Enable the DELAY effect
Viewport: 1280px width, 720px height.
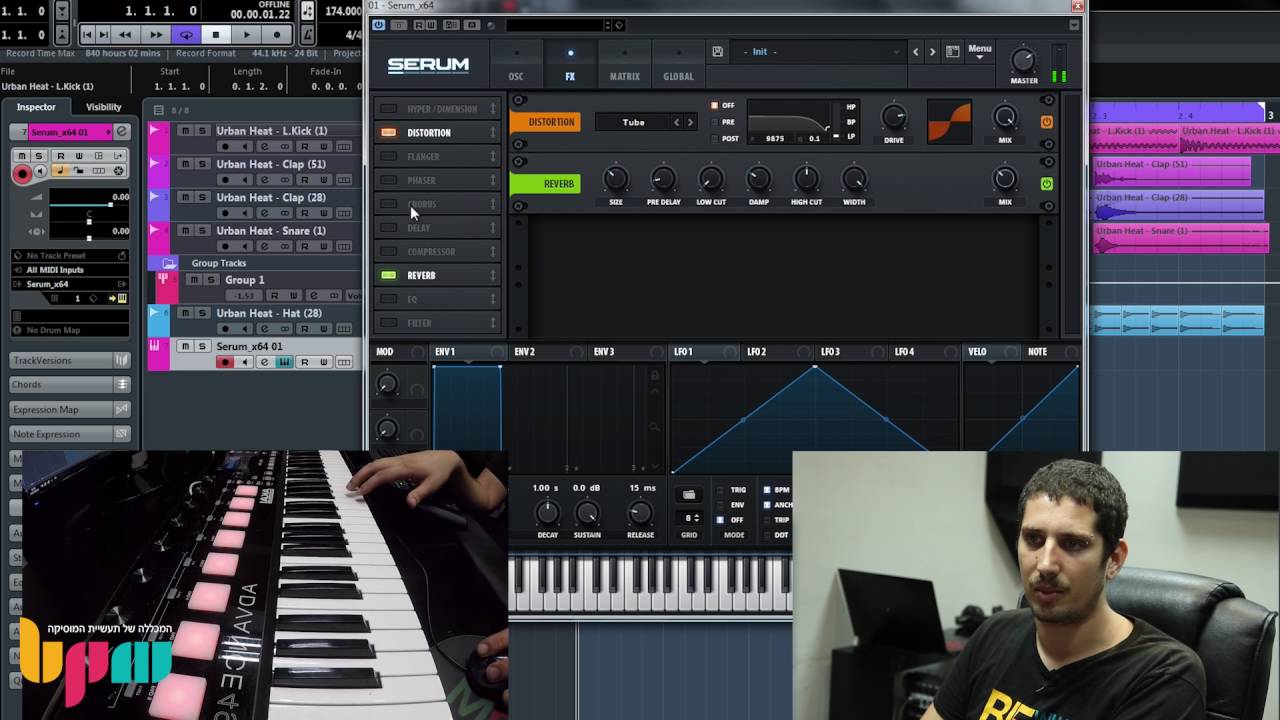[x=388, y=228]
